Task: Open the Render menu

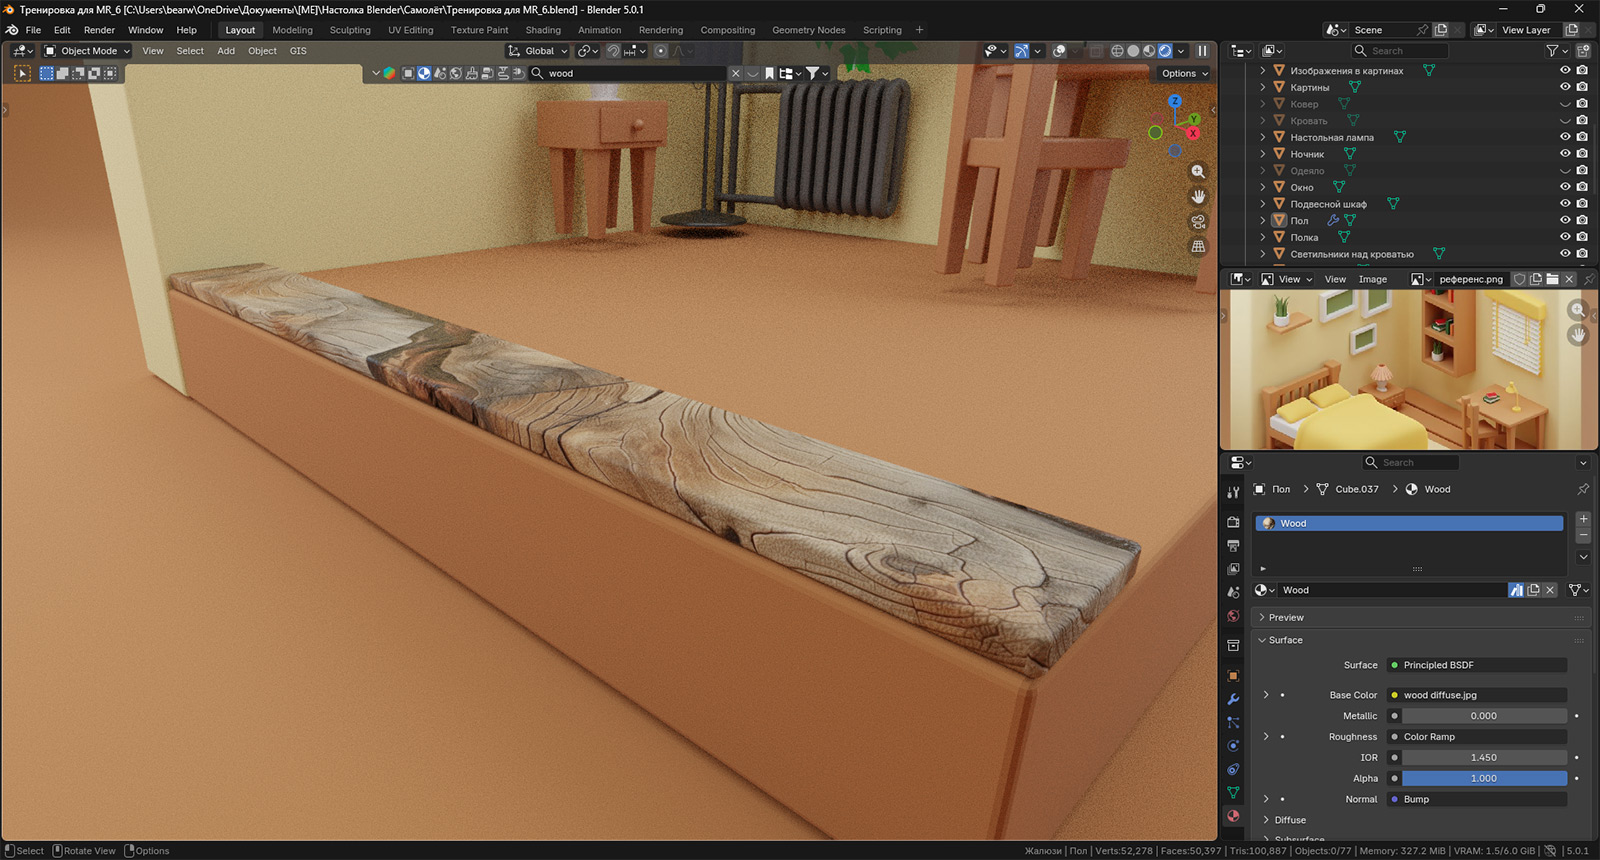Action: (99, 30)
